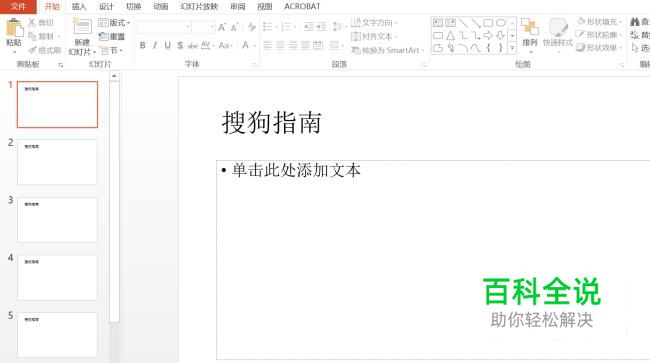Open the paragraph dialog launcher
This screenshot has height=363, width=650.
[424, 65]
